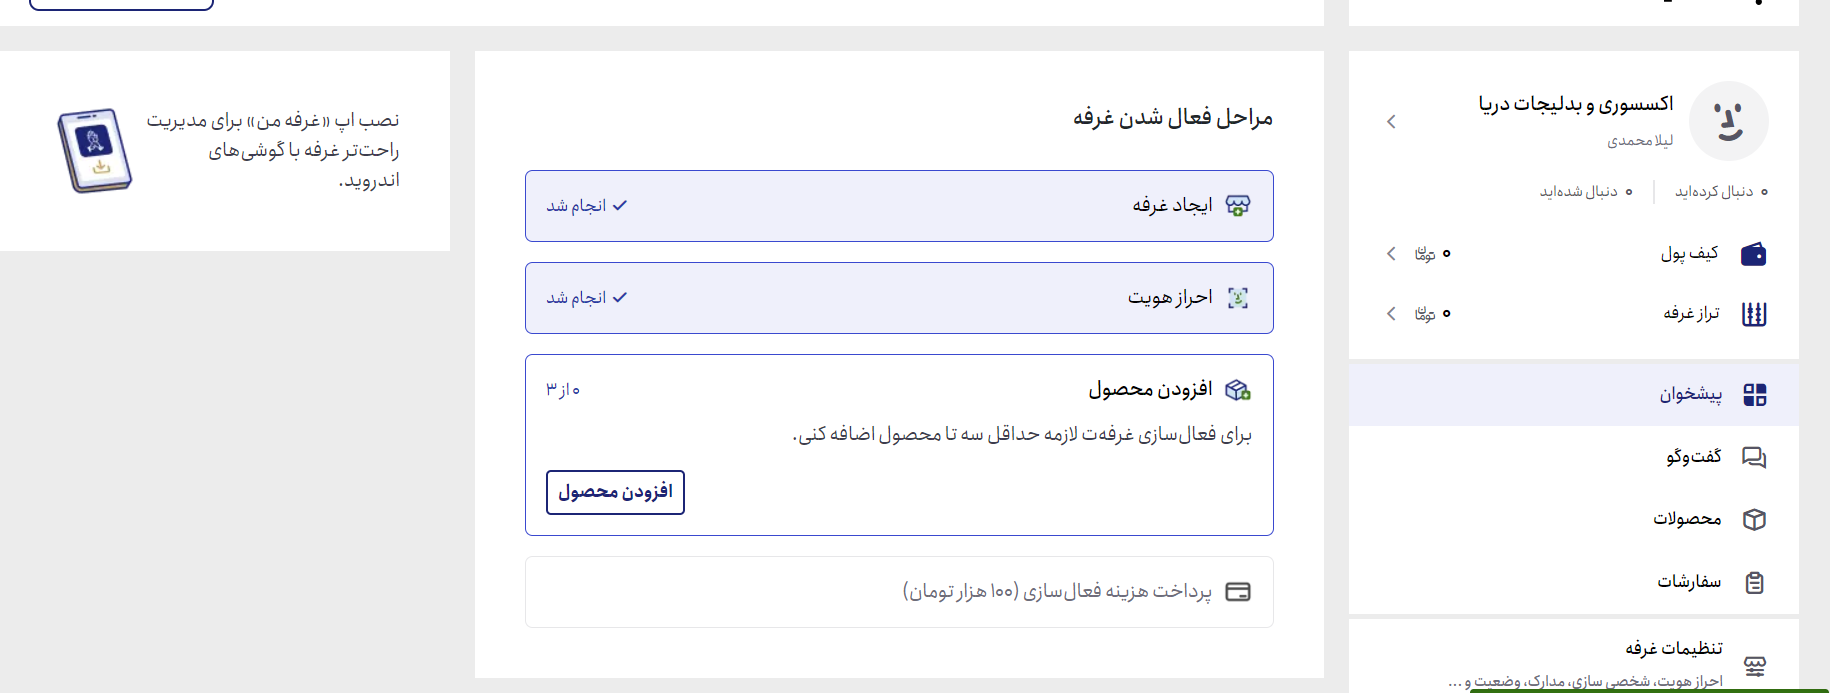Screen dimensions: 1830x693
Task: Select the ایجاد غرفه completed step
Action: [x=899, y=206]
